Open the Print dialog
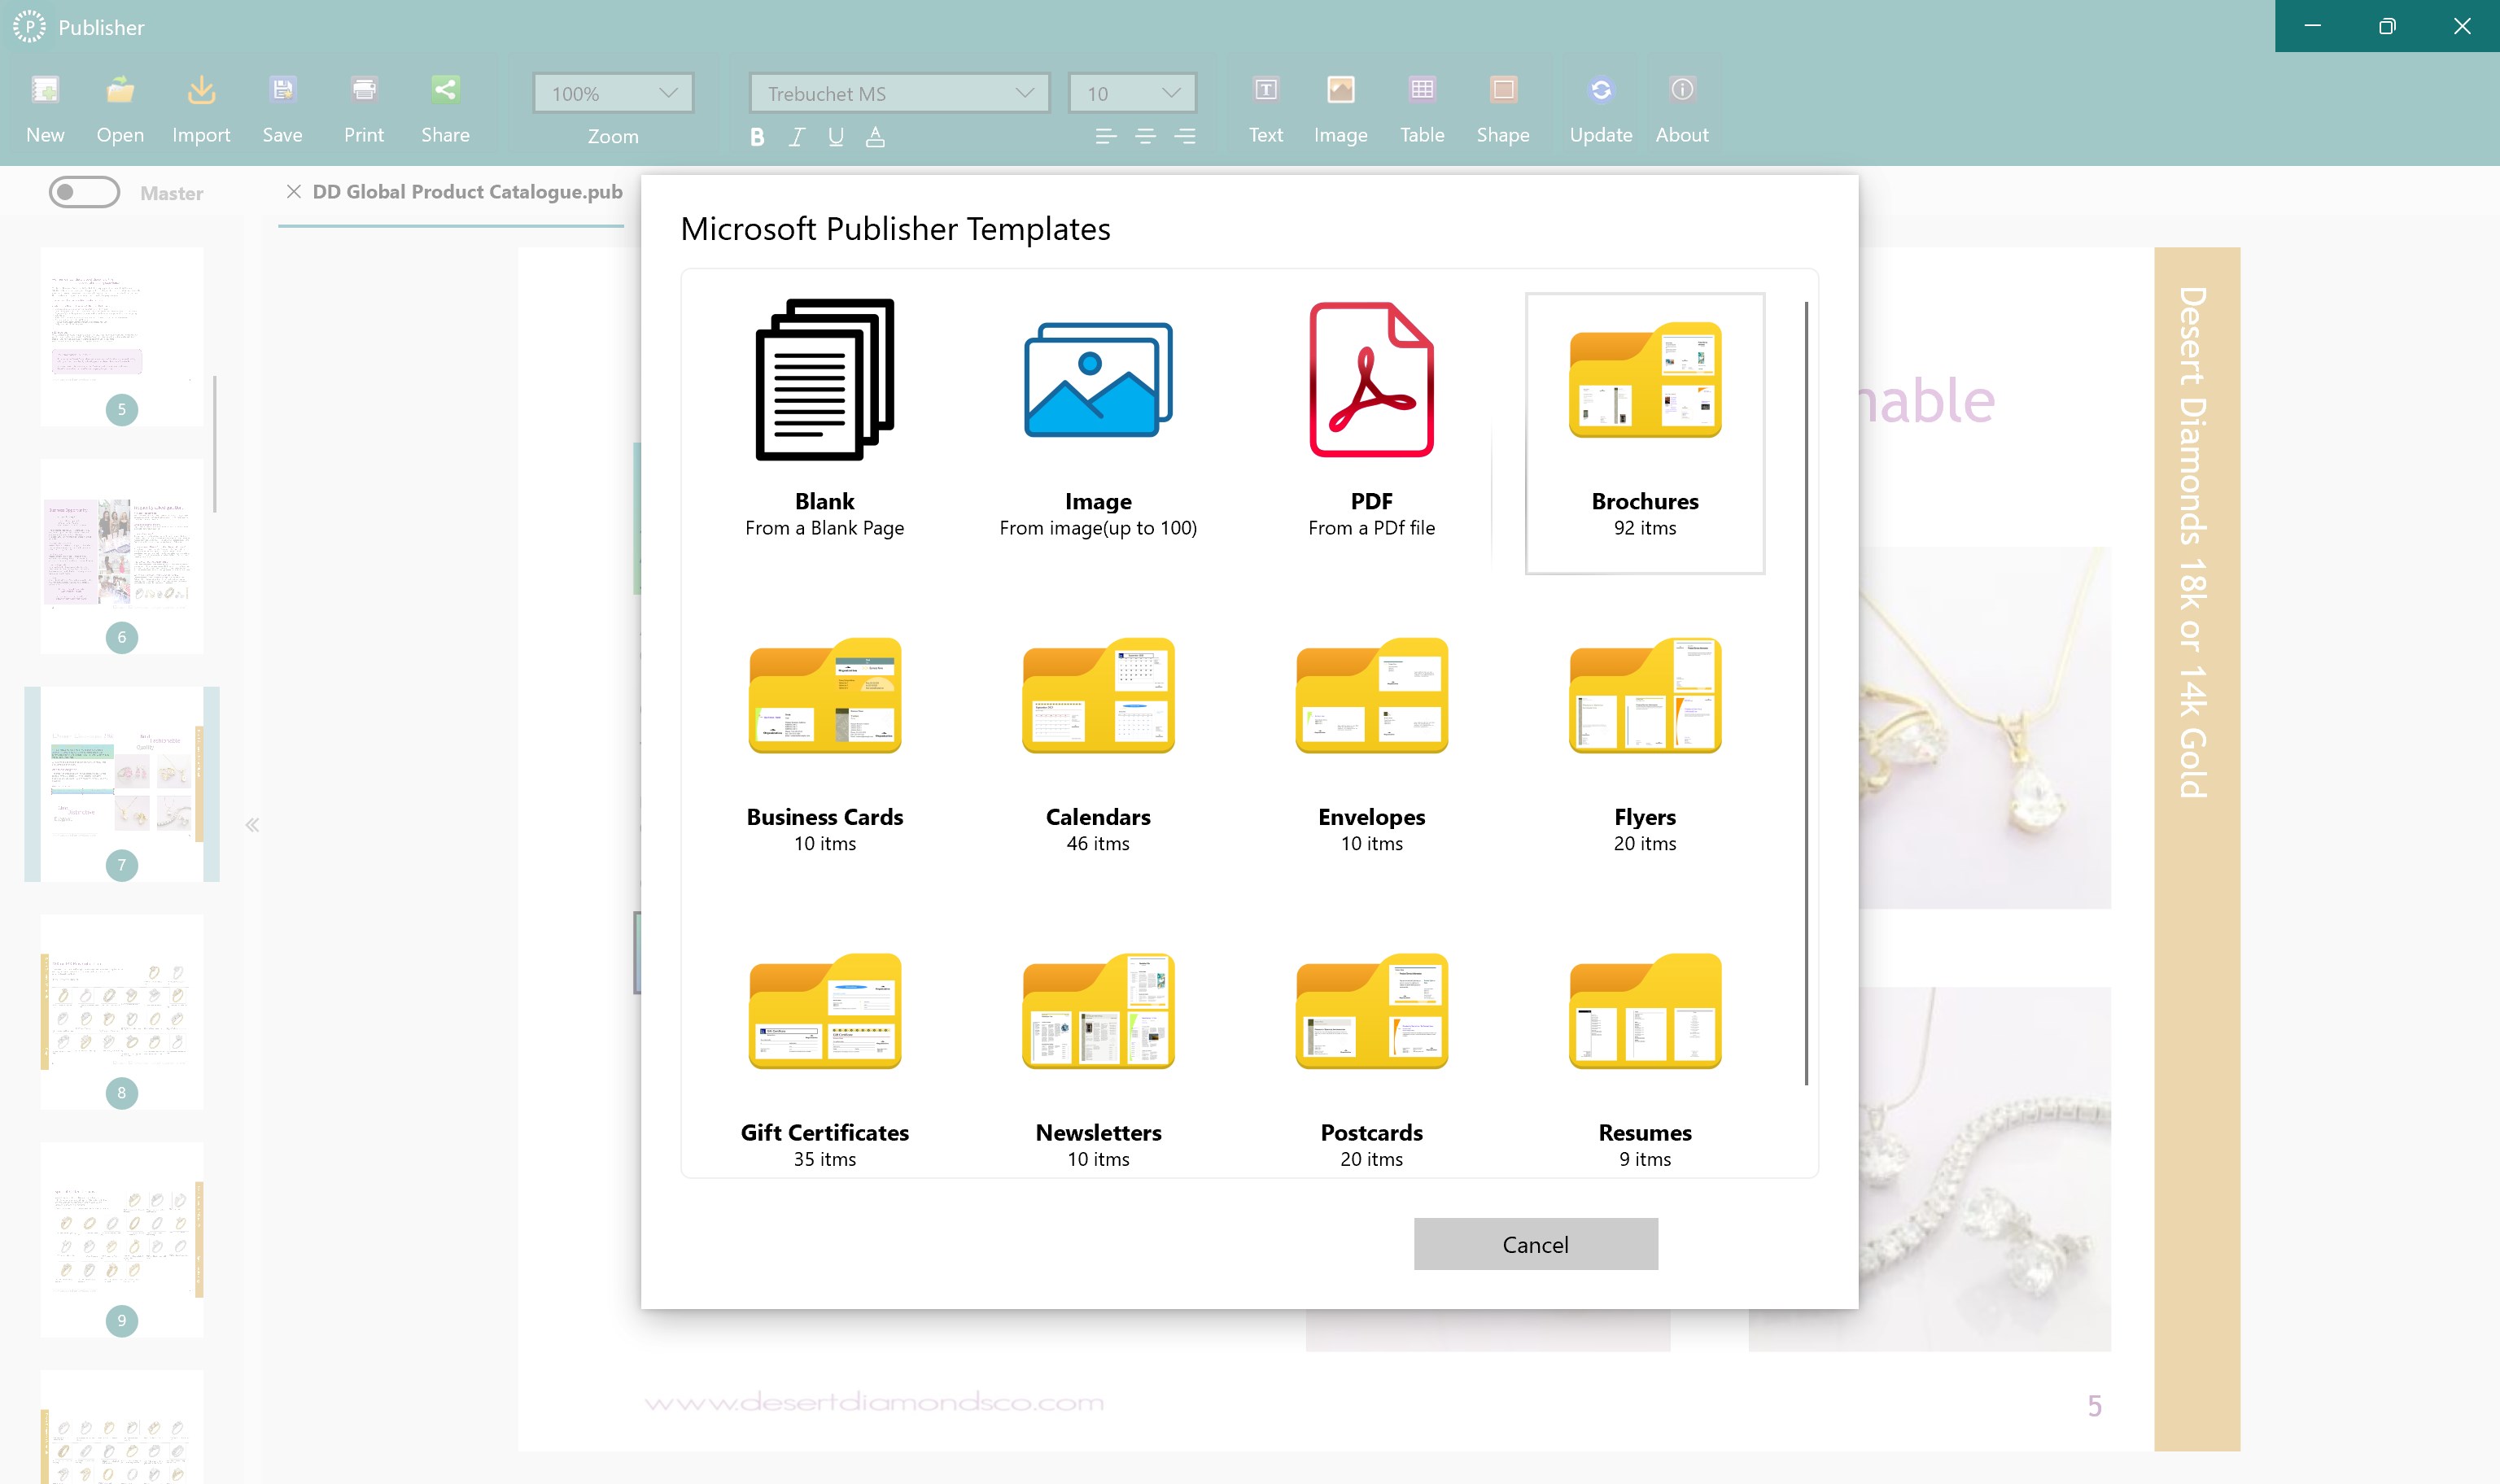 coord(363,105)
